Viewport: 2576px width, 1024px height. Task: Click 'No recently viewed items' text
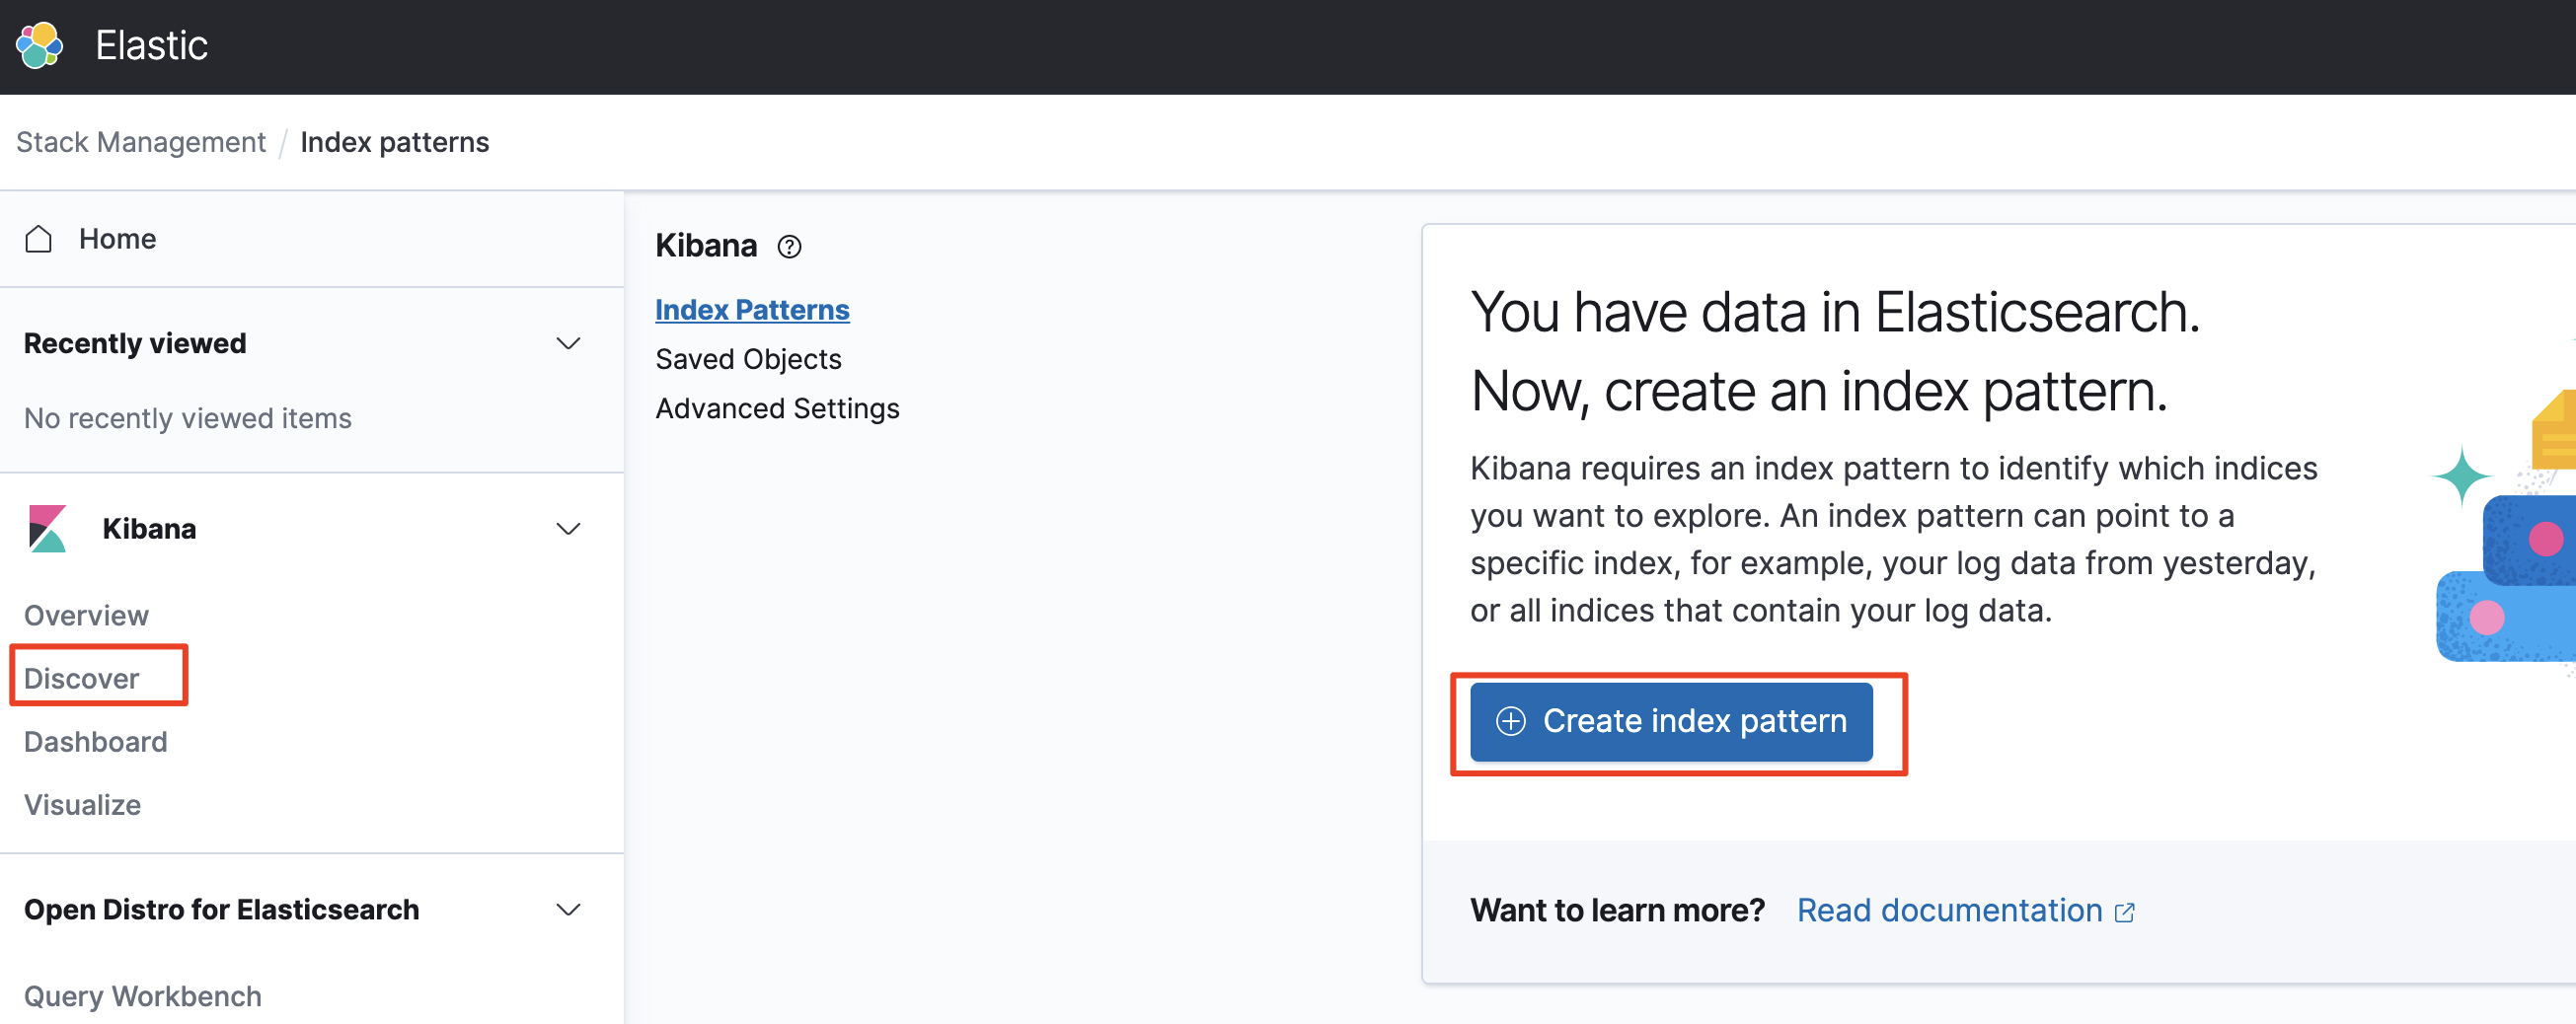(x=188, y=418)
